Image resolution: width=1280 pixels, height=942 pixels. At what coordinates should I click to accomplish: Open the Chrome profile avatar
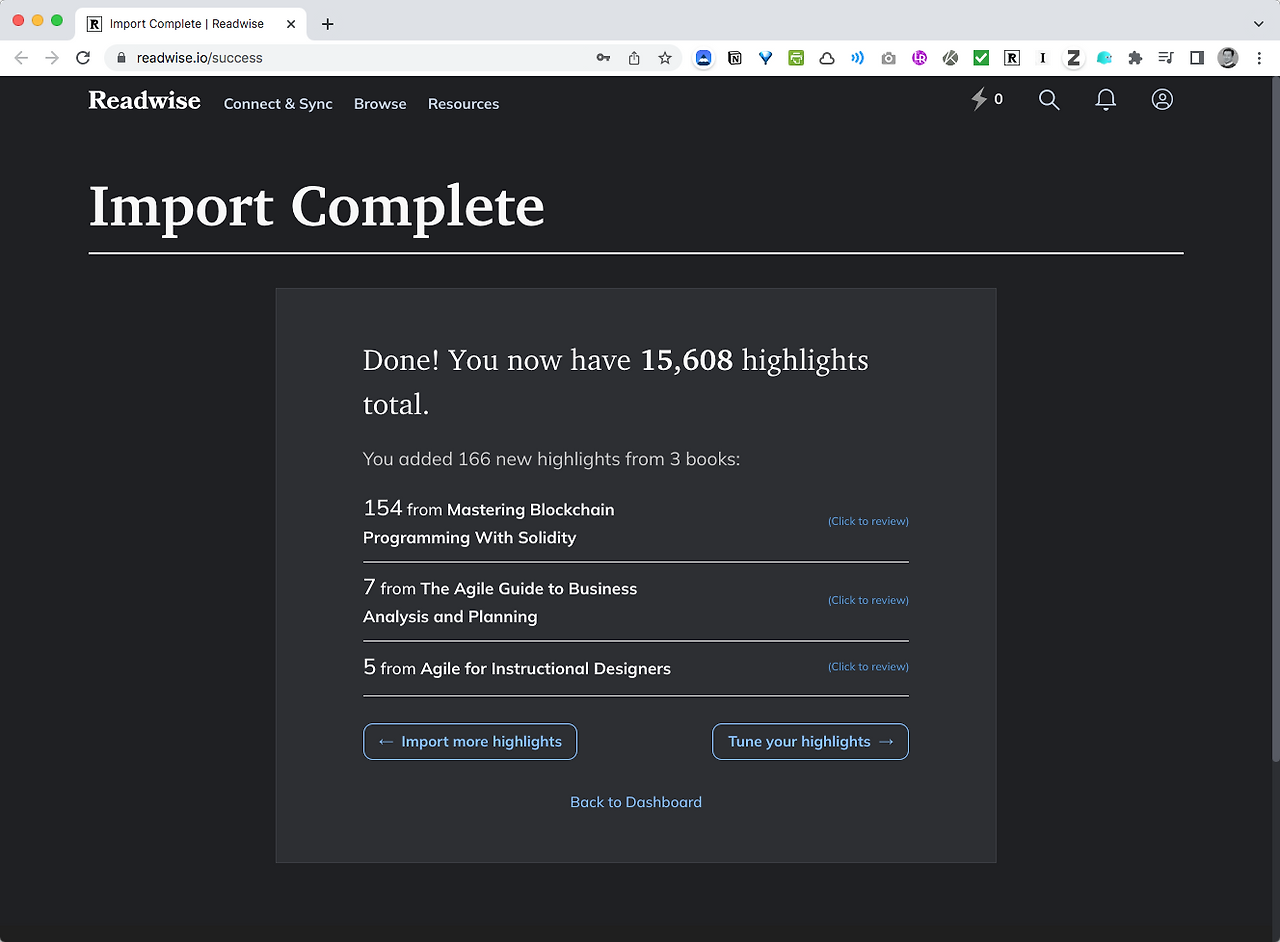[x=1228, y=58]
